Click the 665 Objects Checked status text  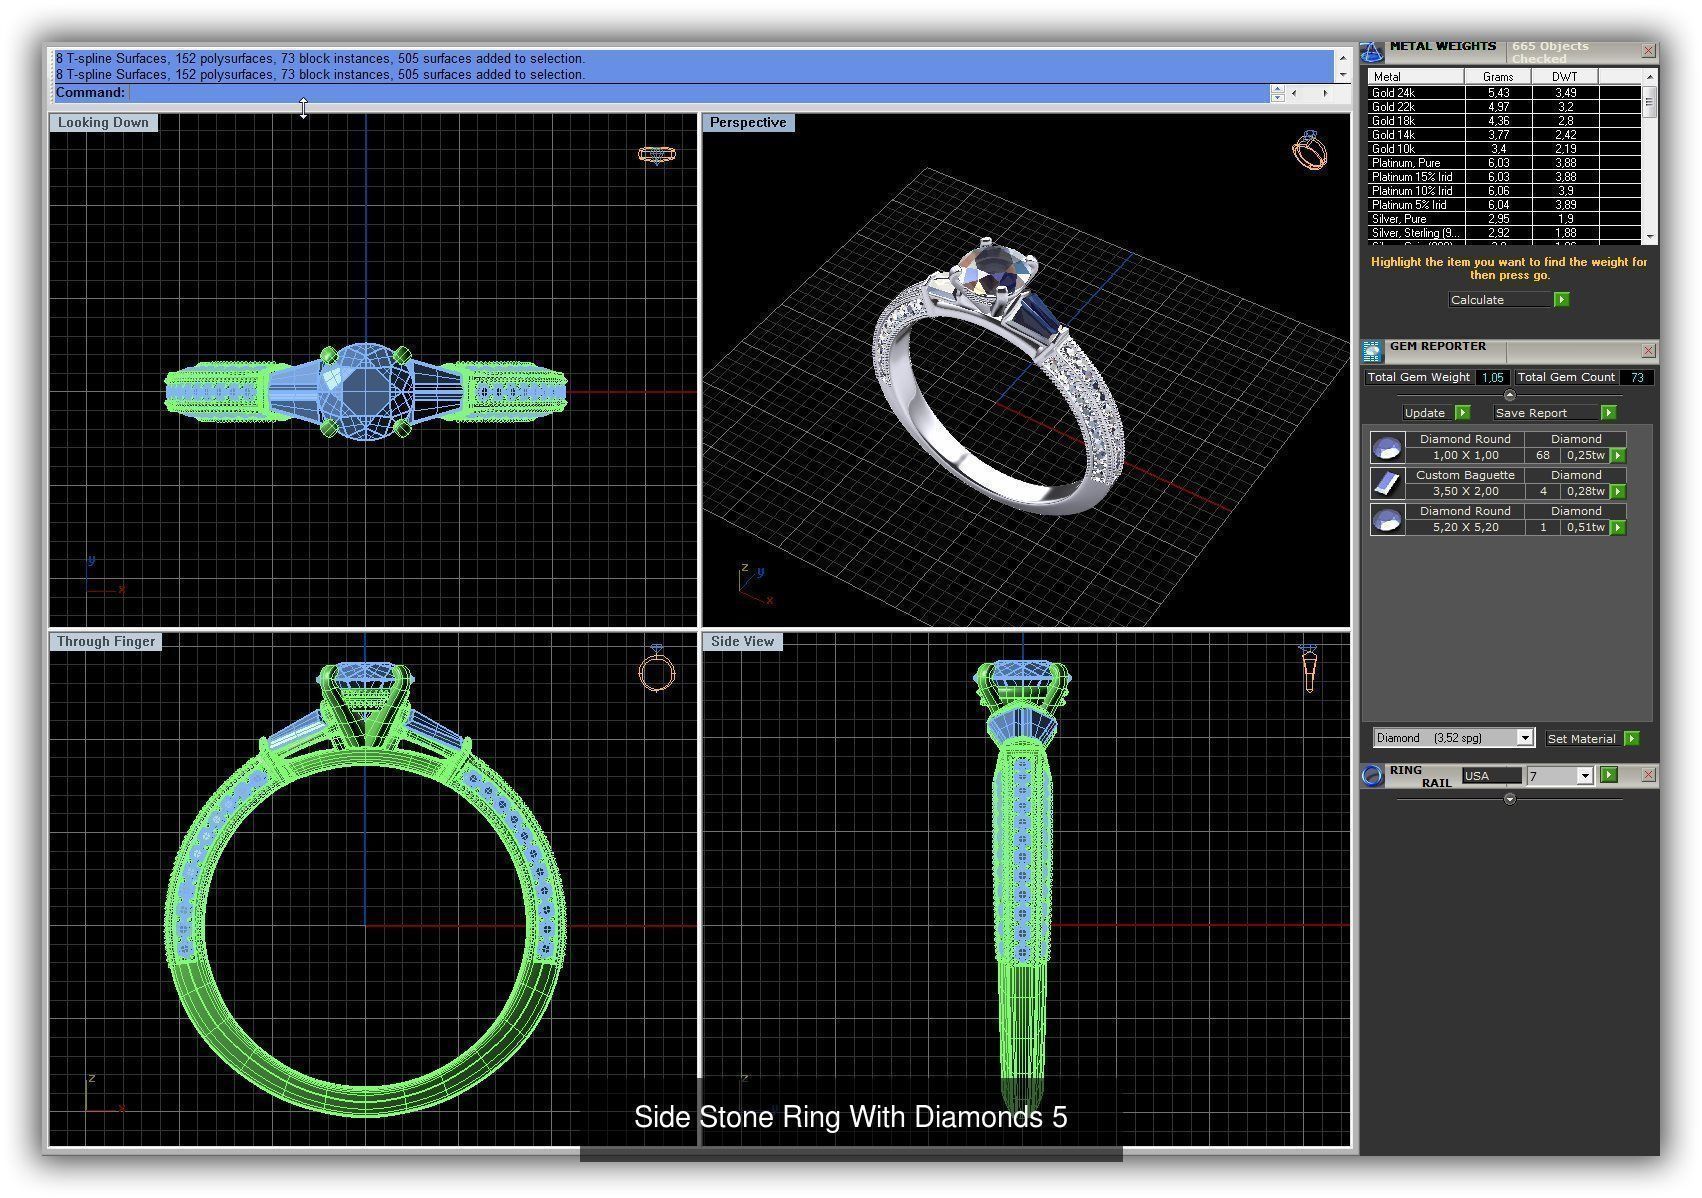pos(1550,52)
